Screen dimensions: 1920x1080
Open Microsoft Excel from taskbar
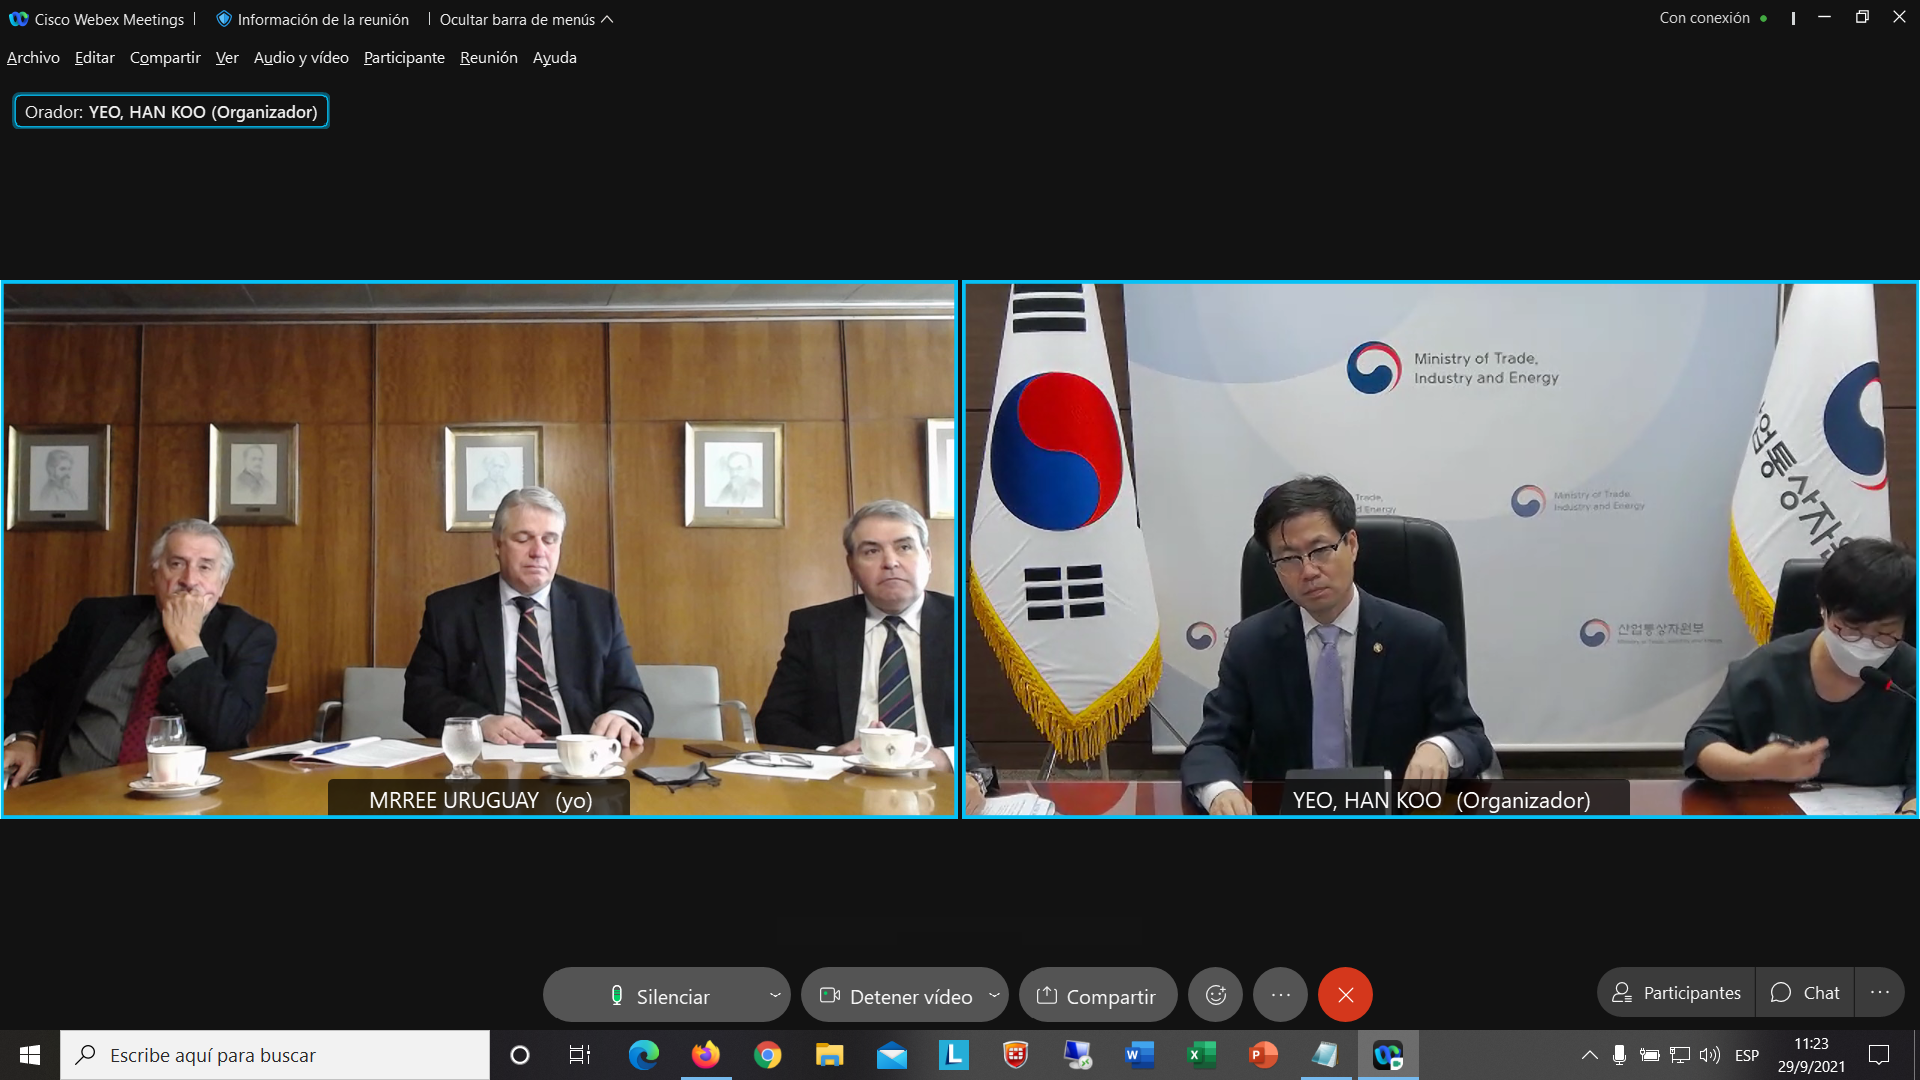pyautogui.click(x=1201, y=1055)
